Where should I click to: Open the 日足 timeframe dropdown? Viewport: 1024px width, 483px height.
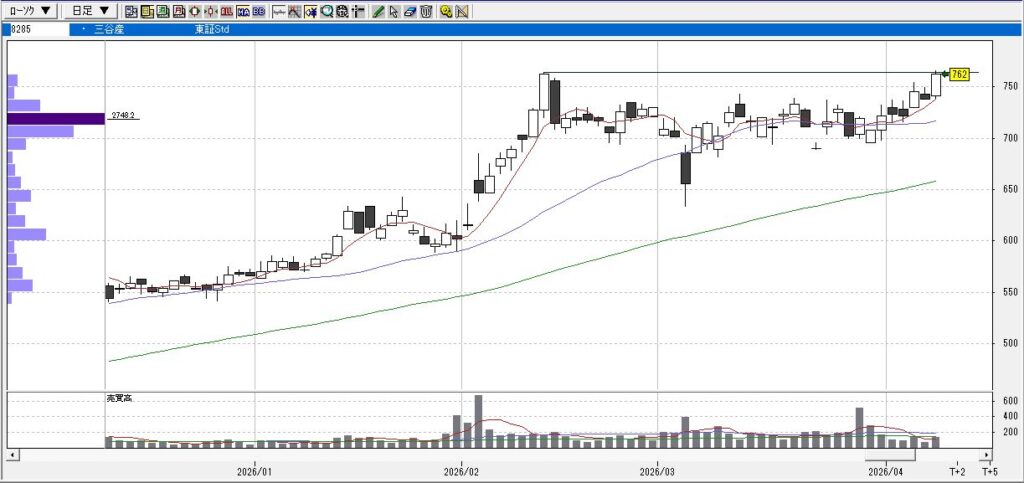point(90,11)
